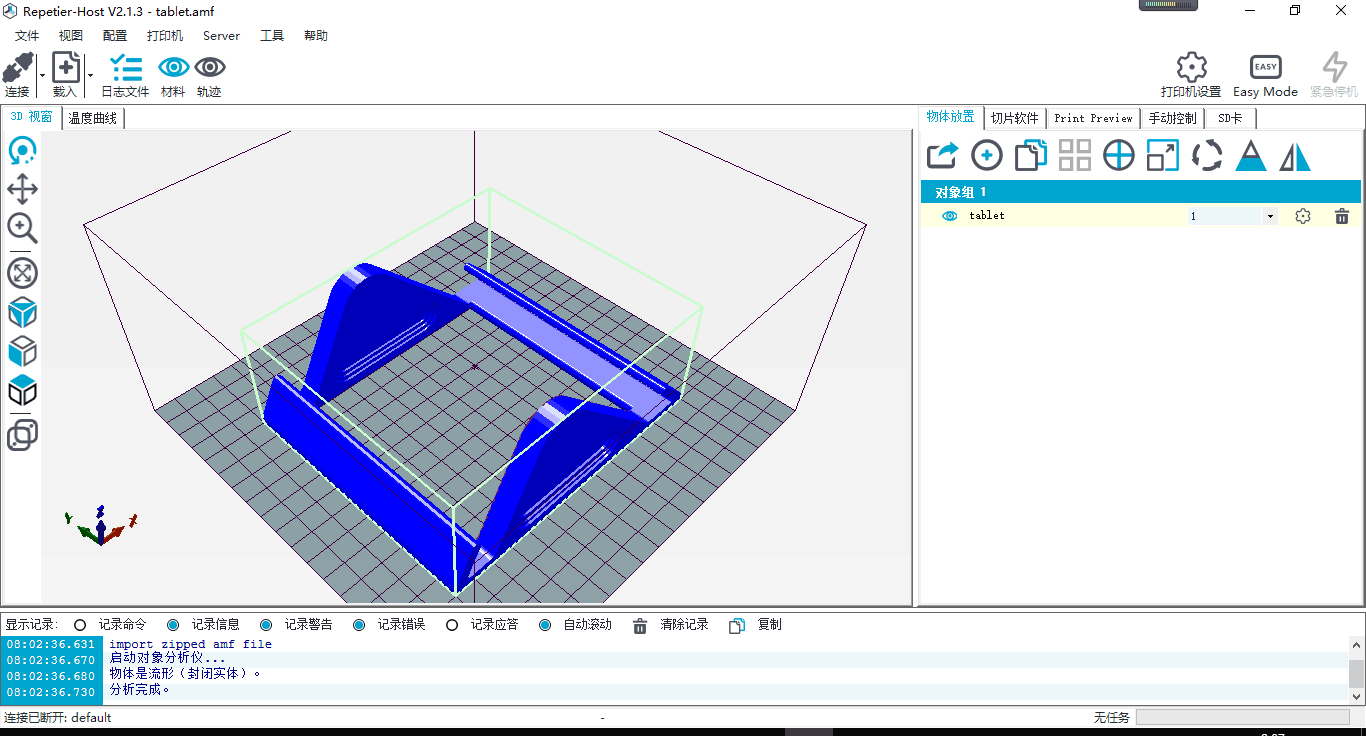
Task: Select the rotate view tool
Action: click(x=22, y=152)
